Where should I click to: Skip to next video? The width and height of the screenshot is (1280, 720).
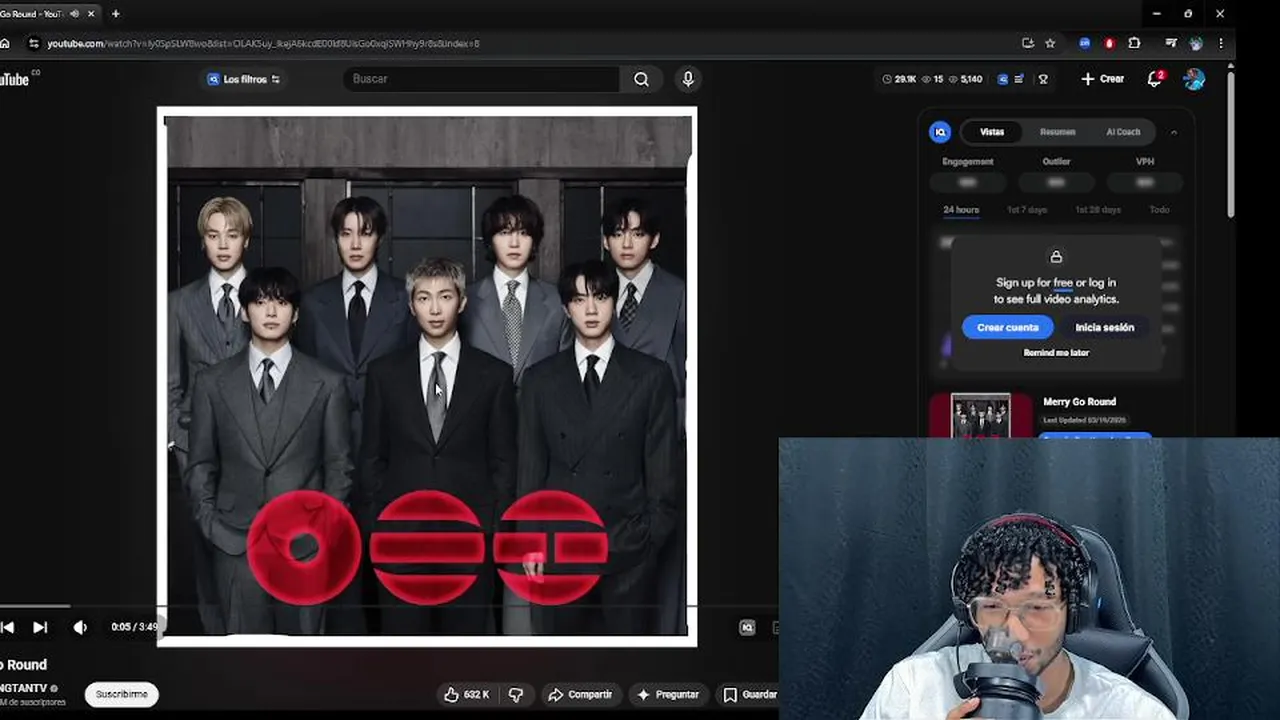click(x=40, y=627)
